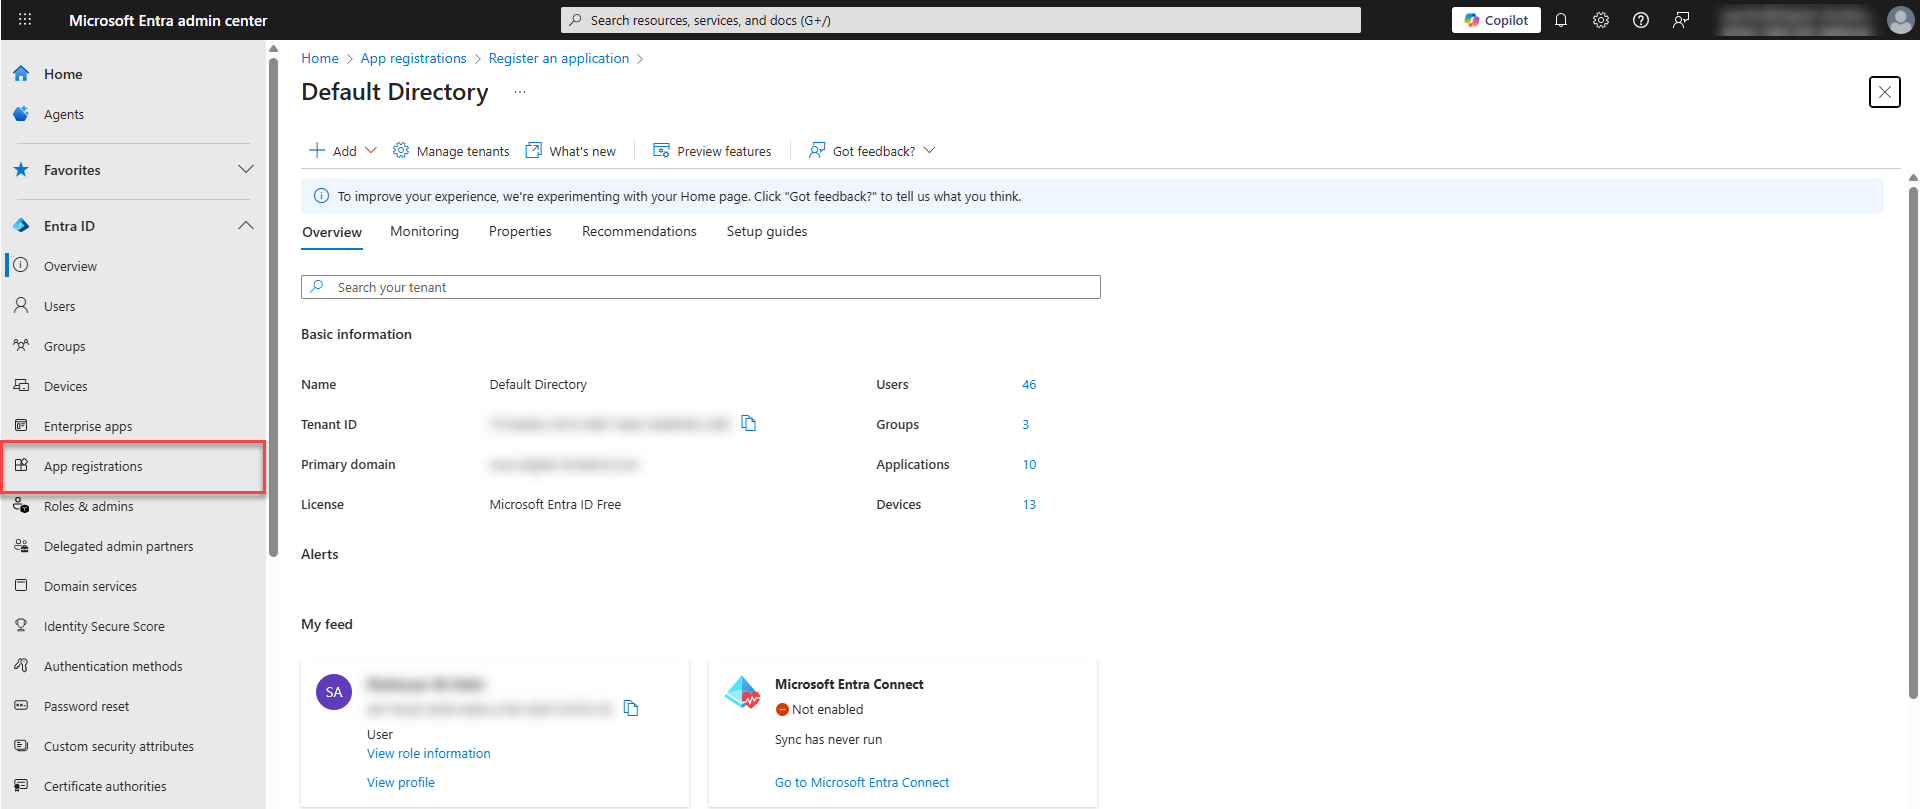
Task: Click the Authentication methods icon
Action: coord(21,665)
